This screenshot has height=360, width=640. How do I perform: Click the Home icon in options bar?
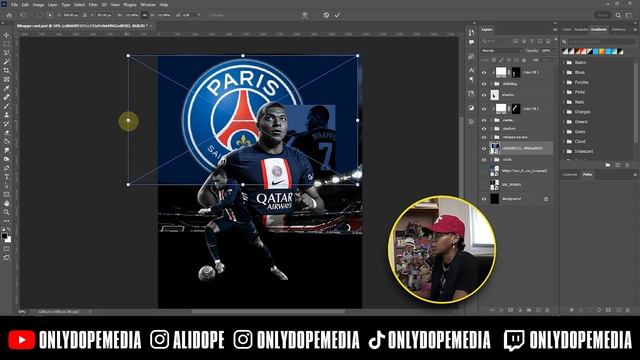click(x=9, y=15)
